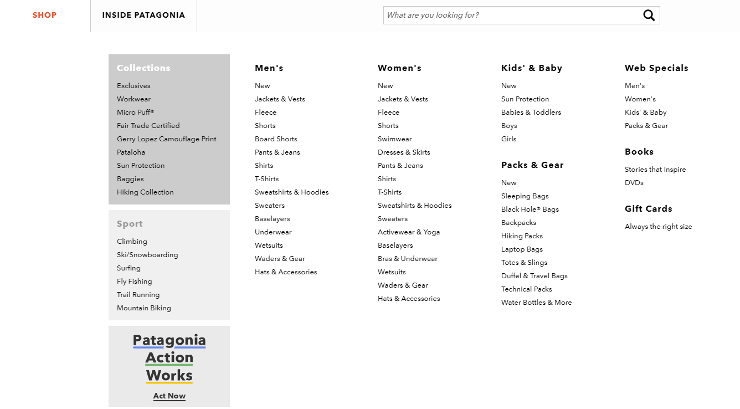Open the Men's heading link

tap(269, 68)
